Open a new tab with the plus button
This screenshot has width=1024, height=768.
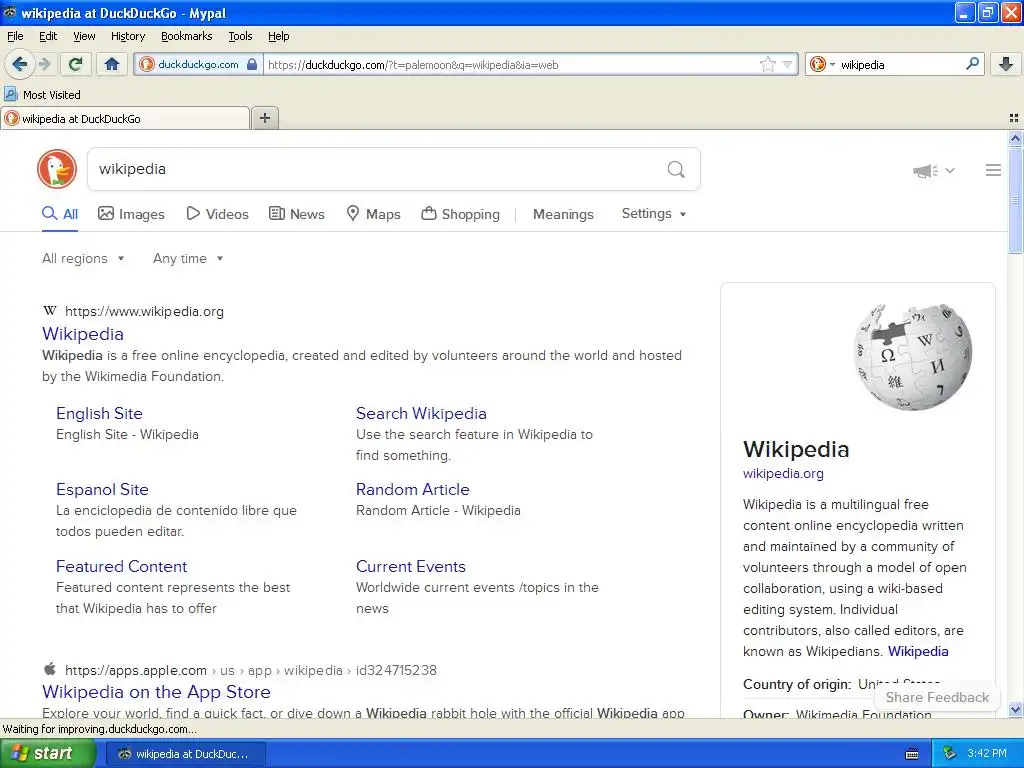tap(264, 118)
